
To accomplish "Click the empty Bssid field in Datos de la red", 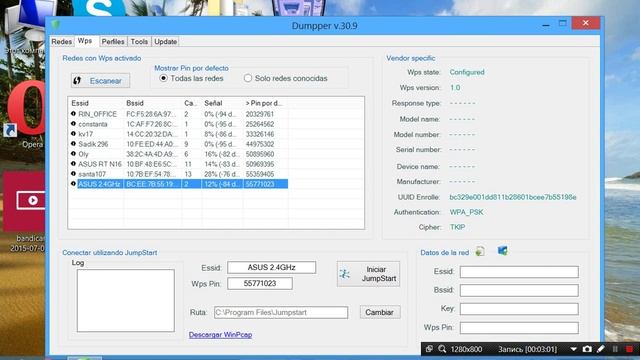I will 519,290.
